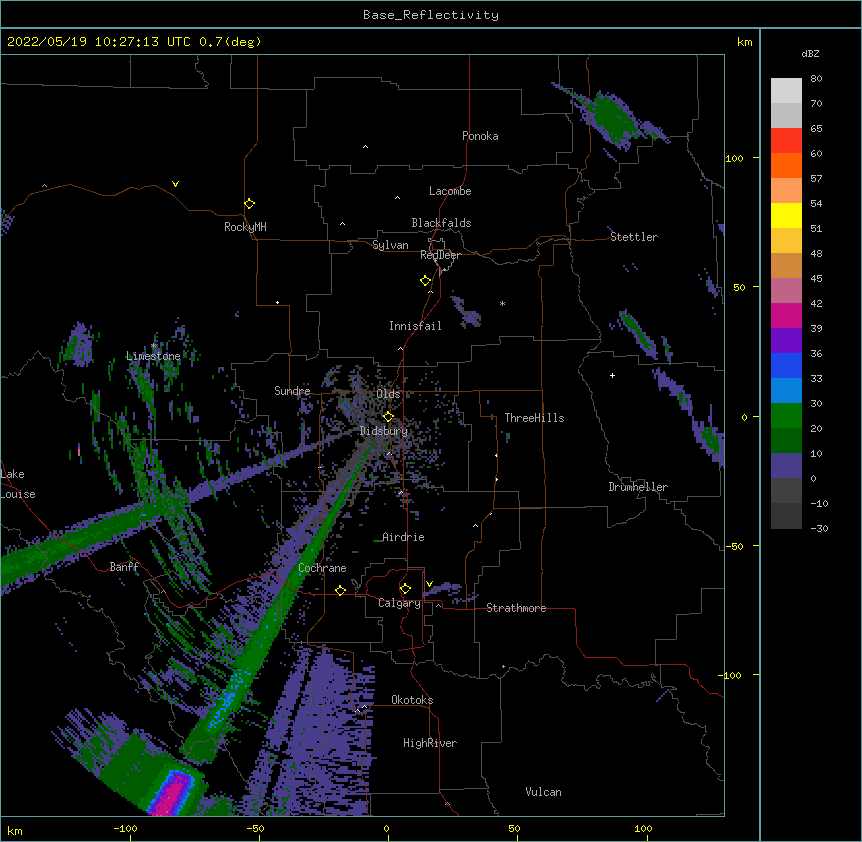Click the yellow V marker northwest of RockyMH

[x=175, y=184]
